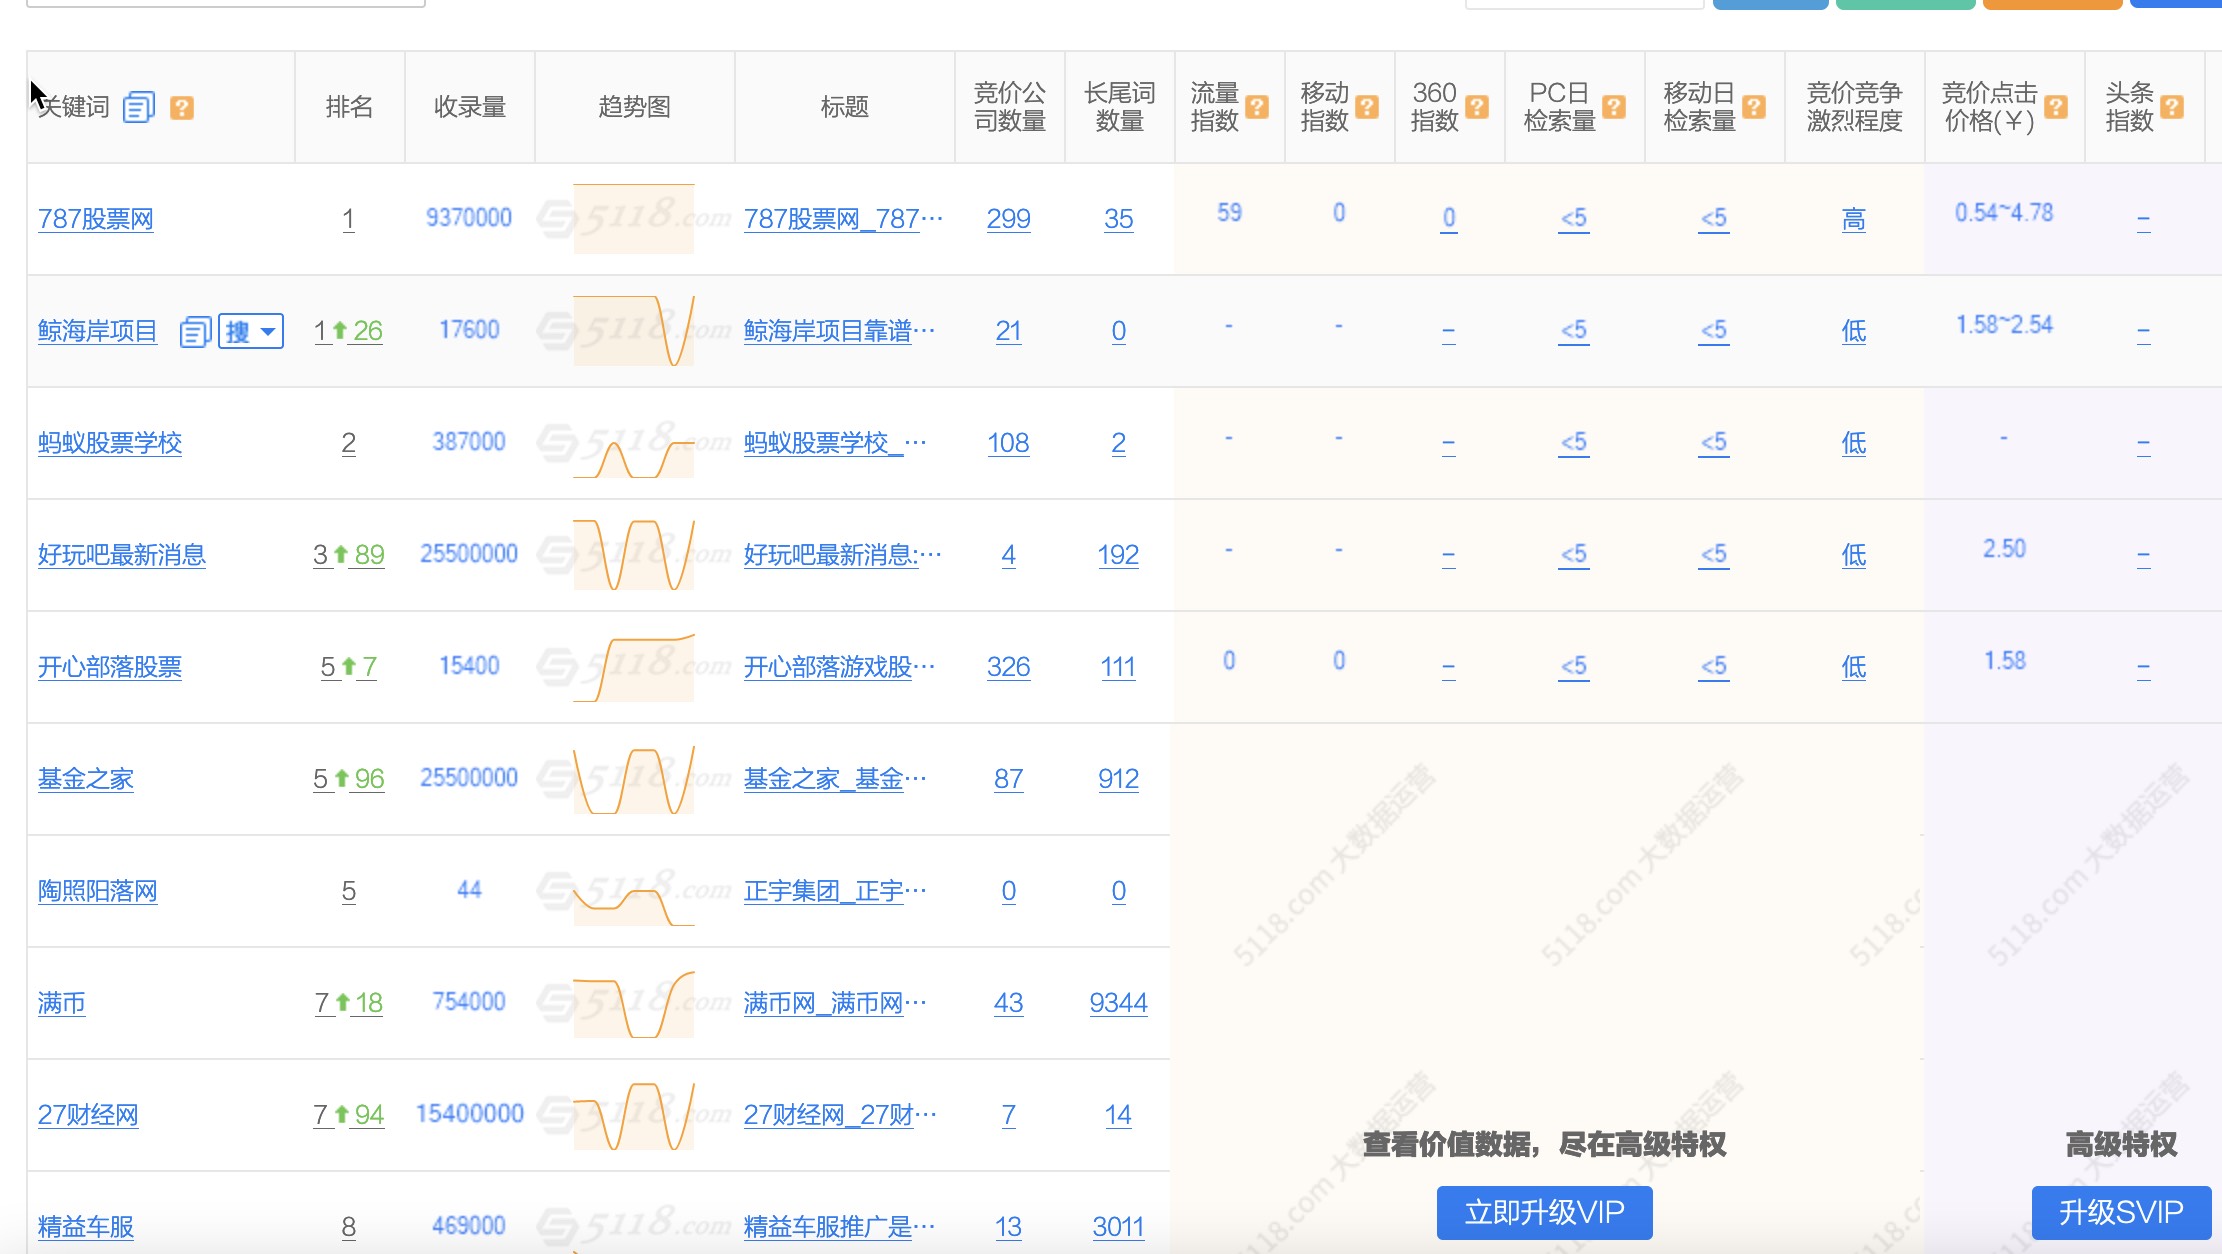Click 360 index 0 for 787股票网
Screen dimensions: 2222x1254
(x=1449, y=219)
